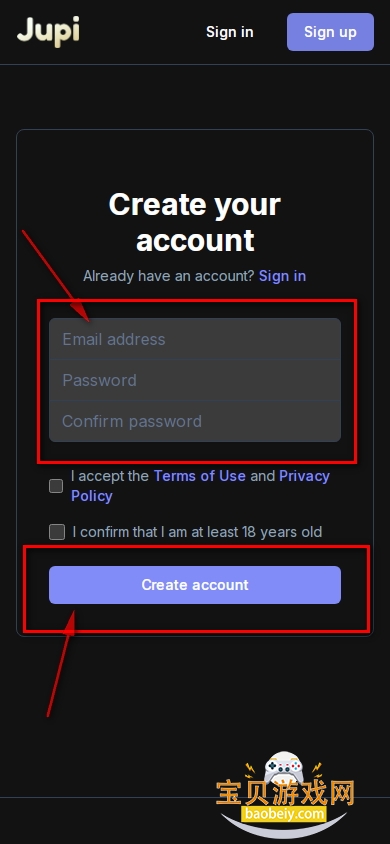
Task: Submit with the Create account button
Action: click(195, 585)
